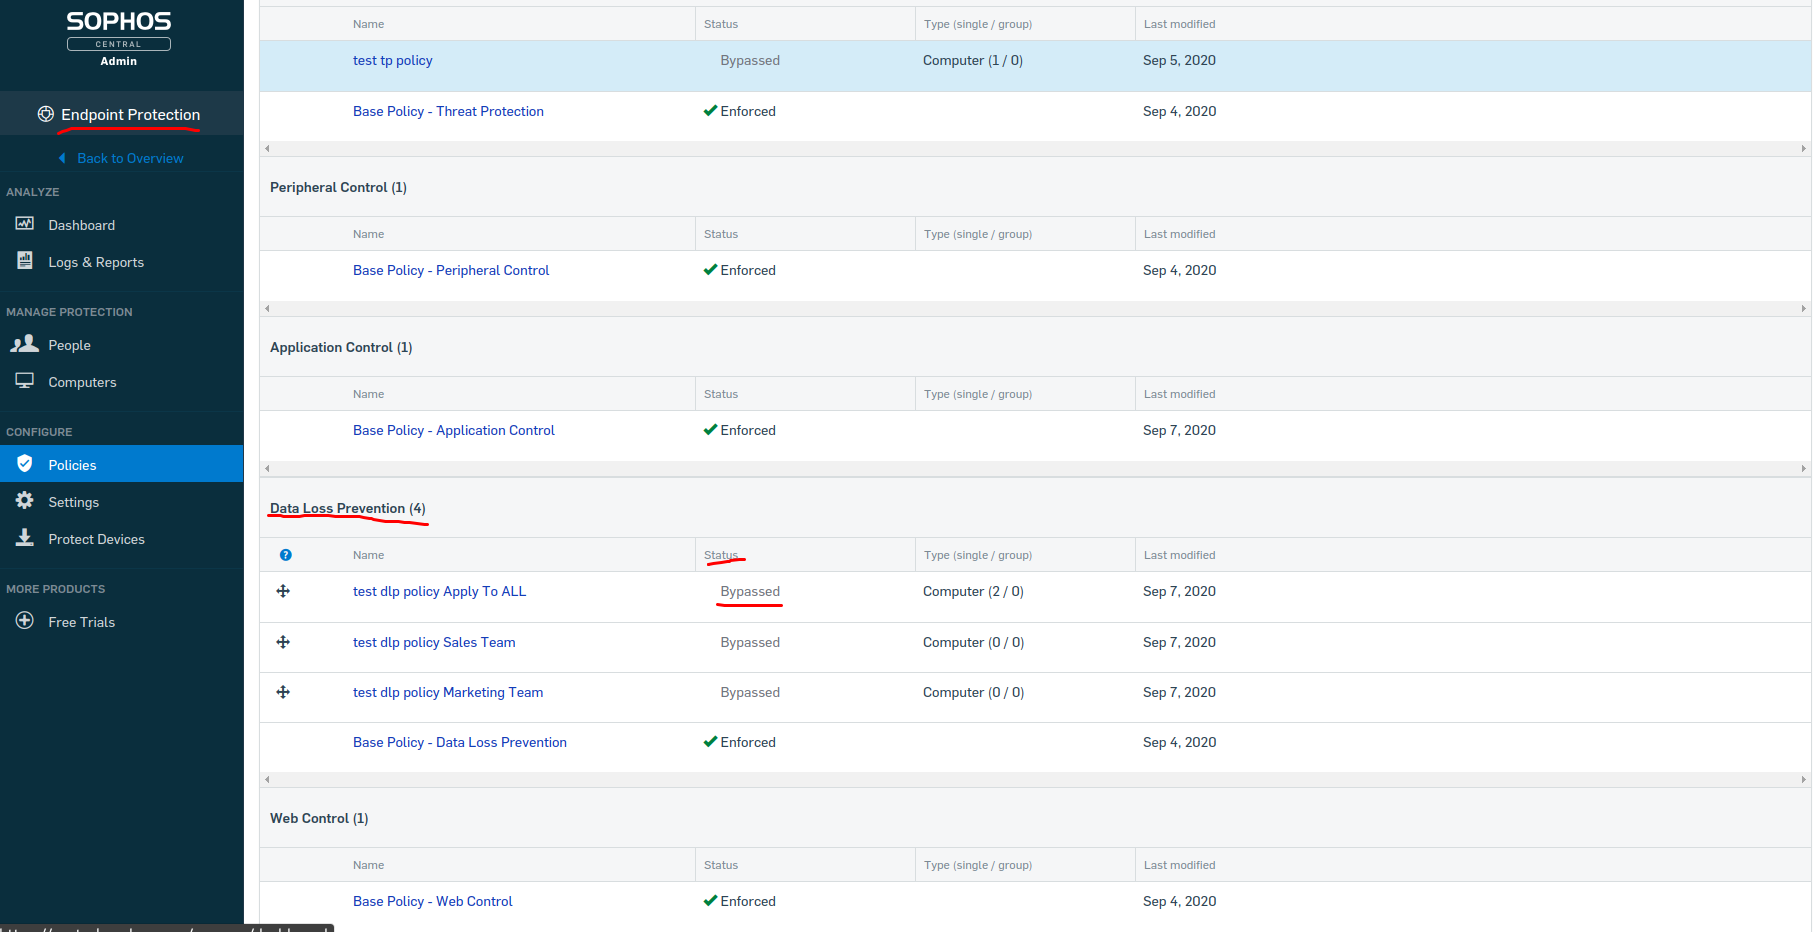Click the Web Control (1) section title
The image size is (1813, 932).
pos(319,818)
